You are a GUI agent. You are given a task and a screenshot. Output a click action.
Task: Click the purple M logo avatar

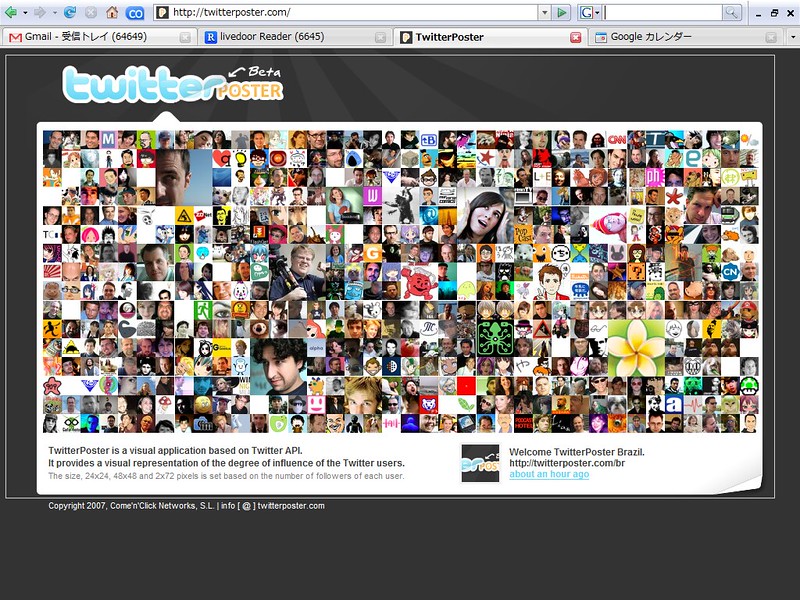pyautogui.click(x=108, y=139)
